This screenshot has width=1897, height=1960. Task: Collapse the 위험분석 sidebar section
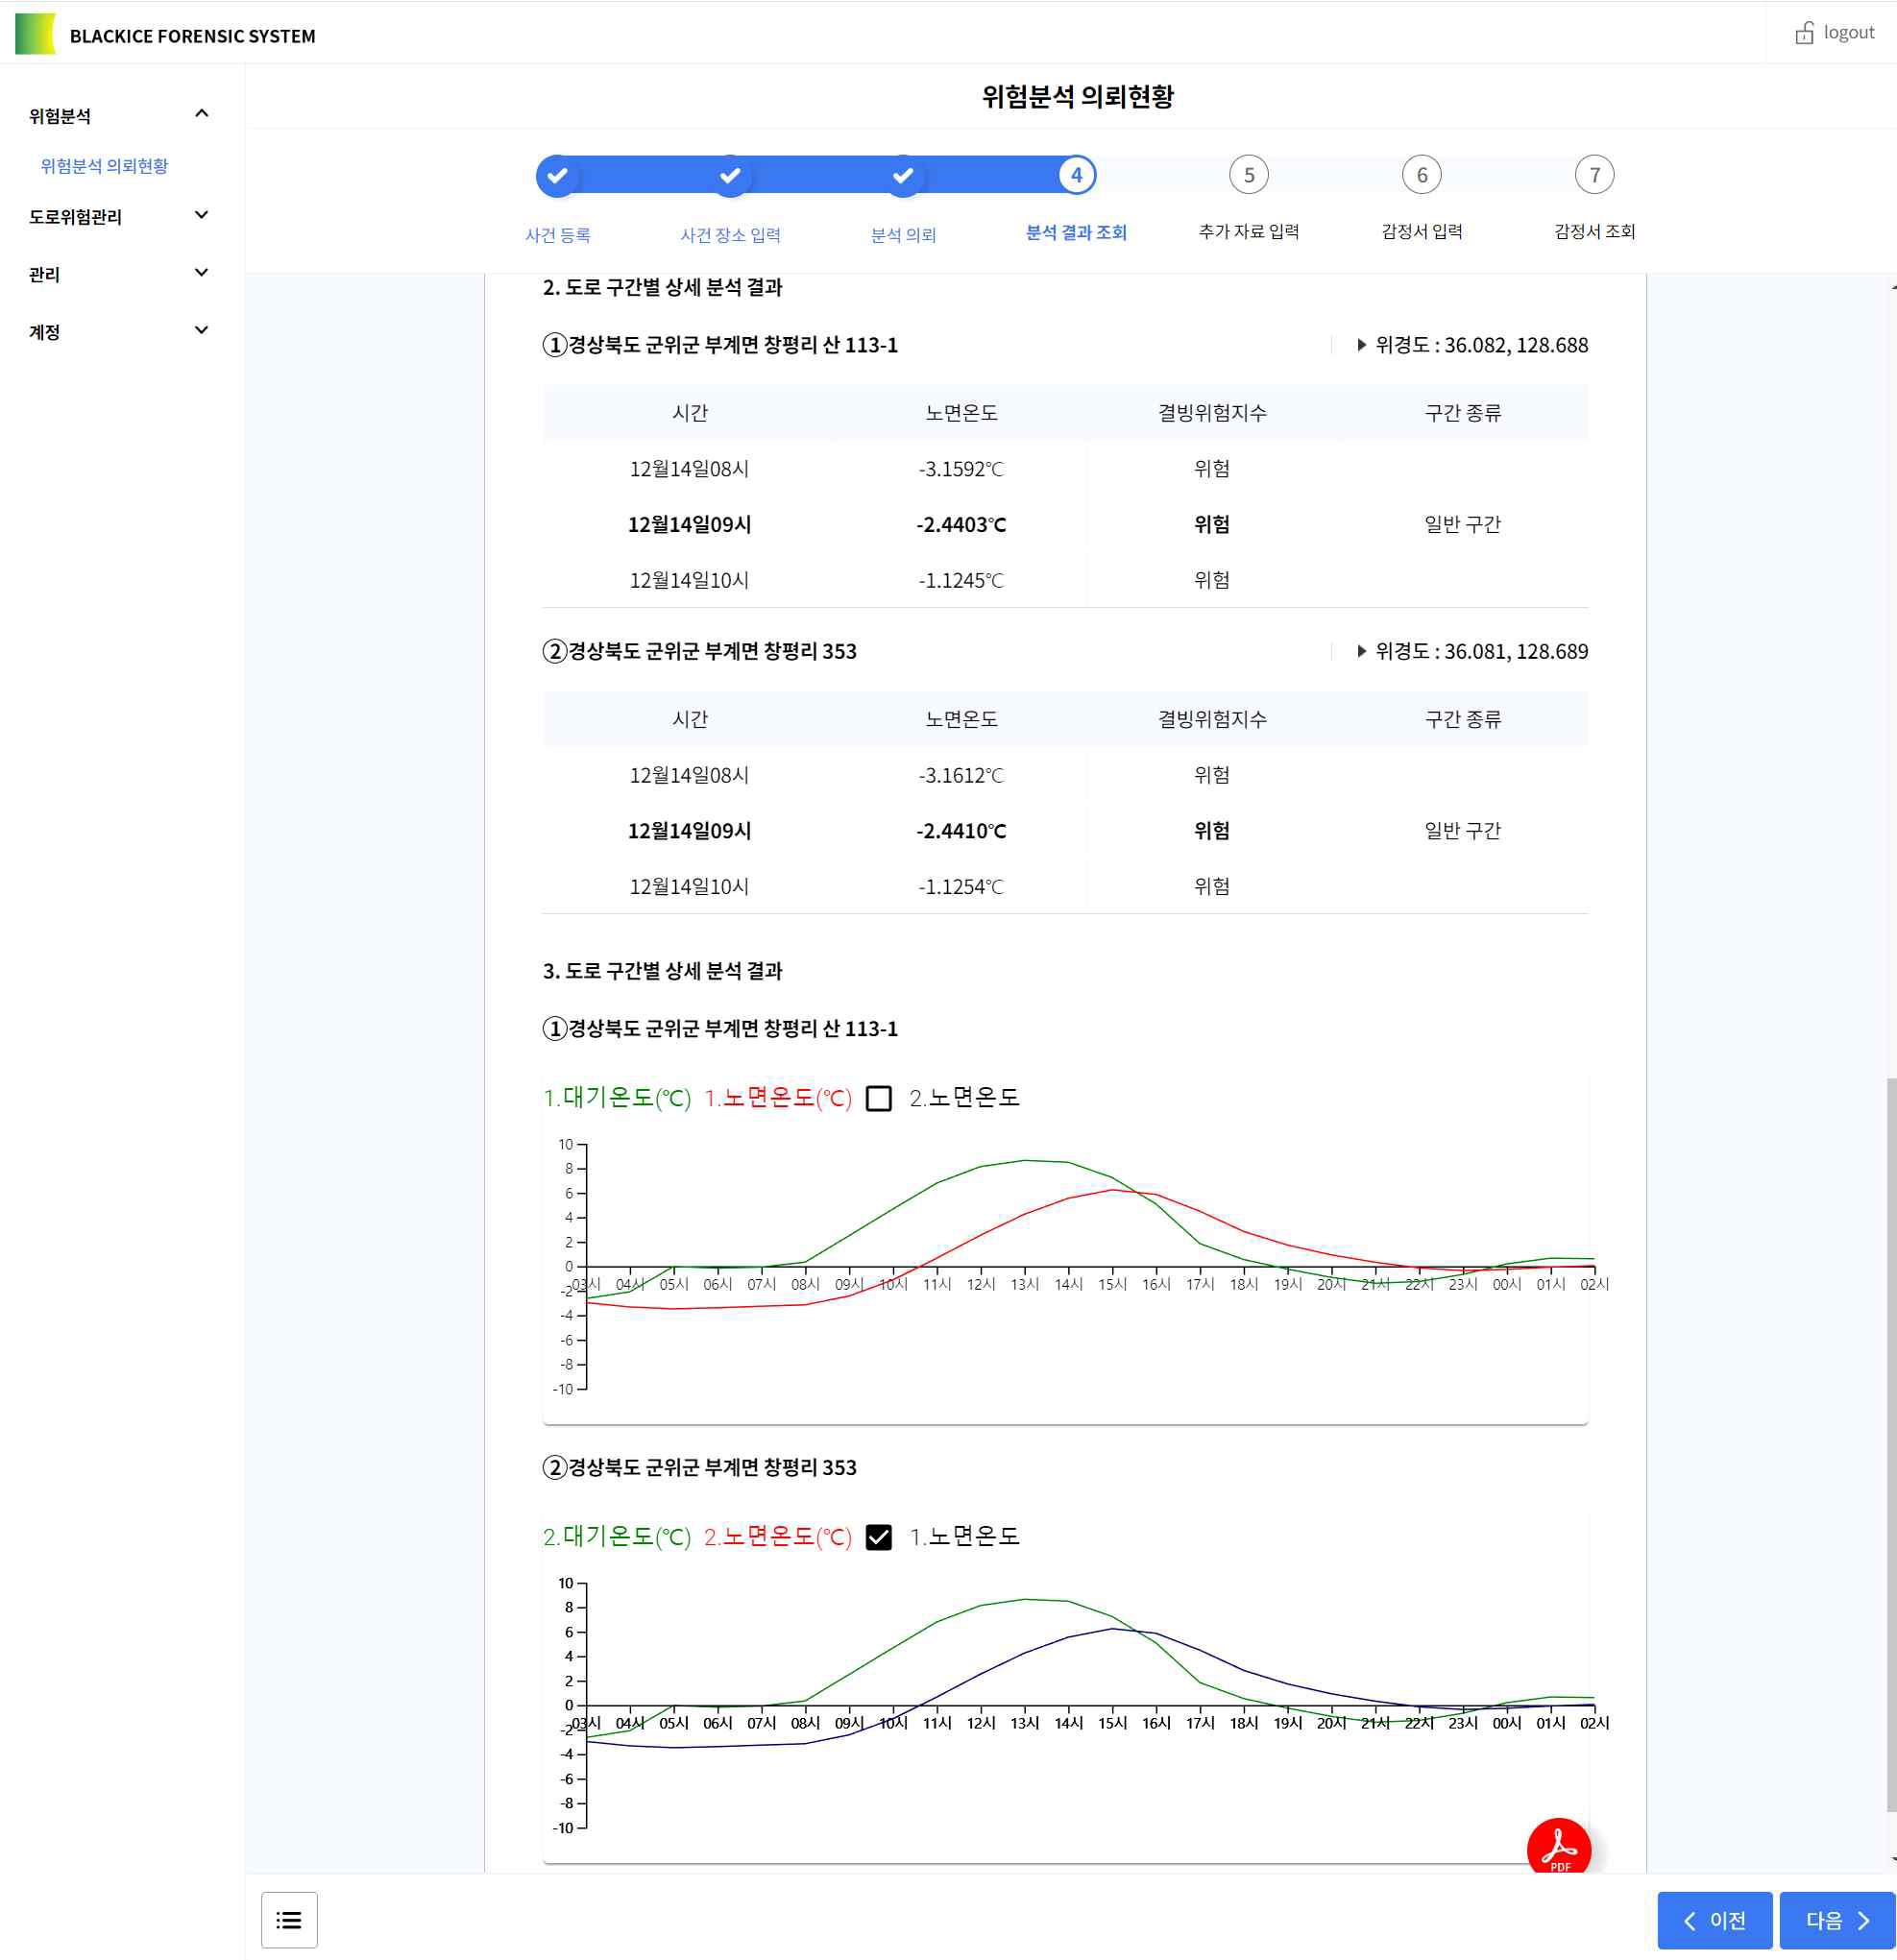coord(201,114)
